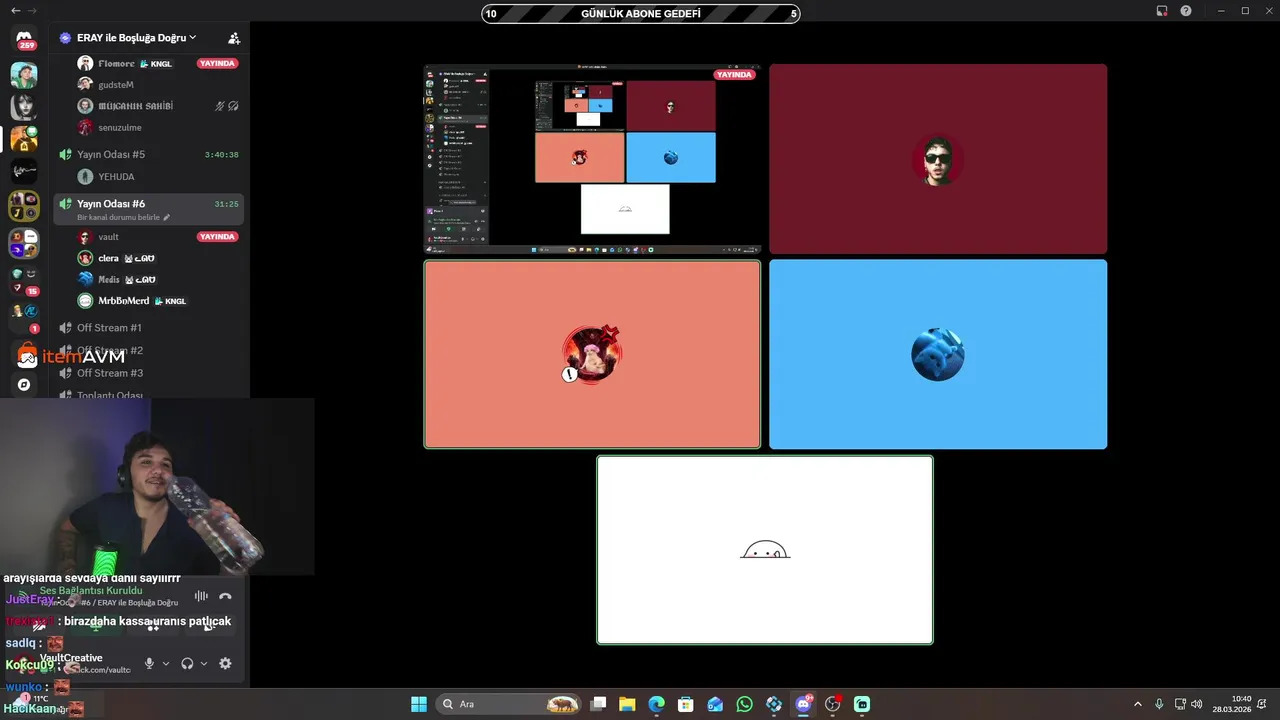Go back using the left arrow
The width and height of the screenshot is (1280, 720).
pos(15,10)
